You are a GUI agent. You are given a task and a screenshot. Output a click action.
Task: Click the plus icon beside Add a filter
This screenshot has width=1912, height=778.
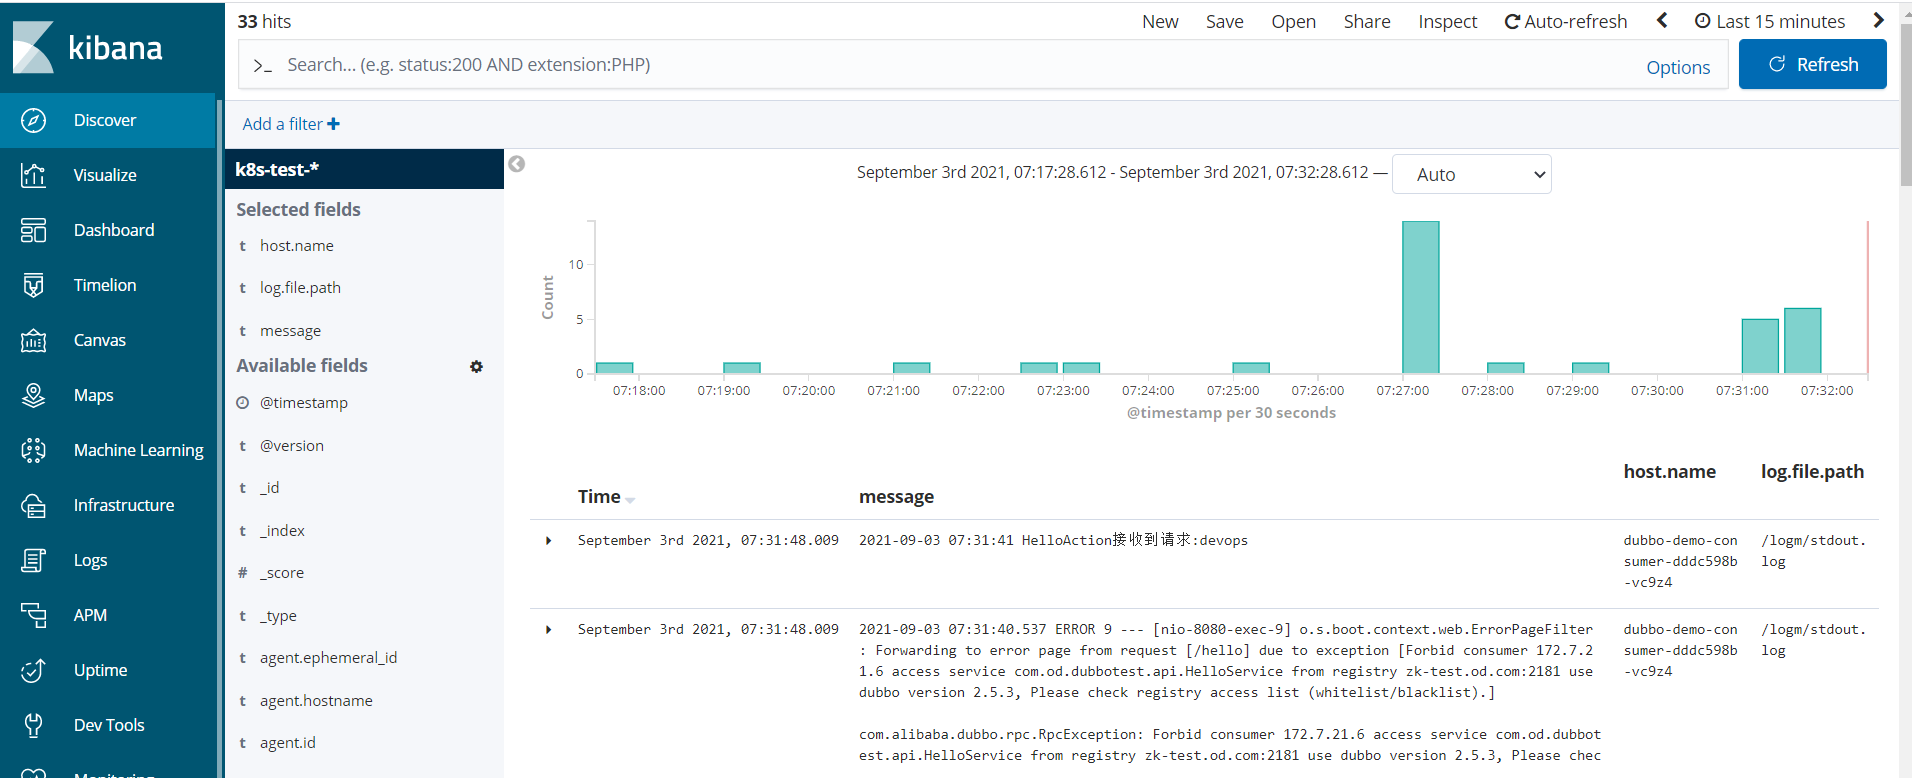[333, 124]
